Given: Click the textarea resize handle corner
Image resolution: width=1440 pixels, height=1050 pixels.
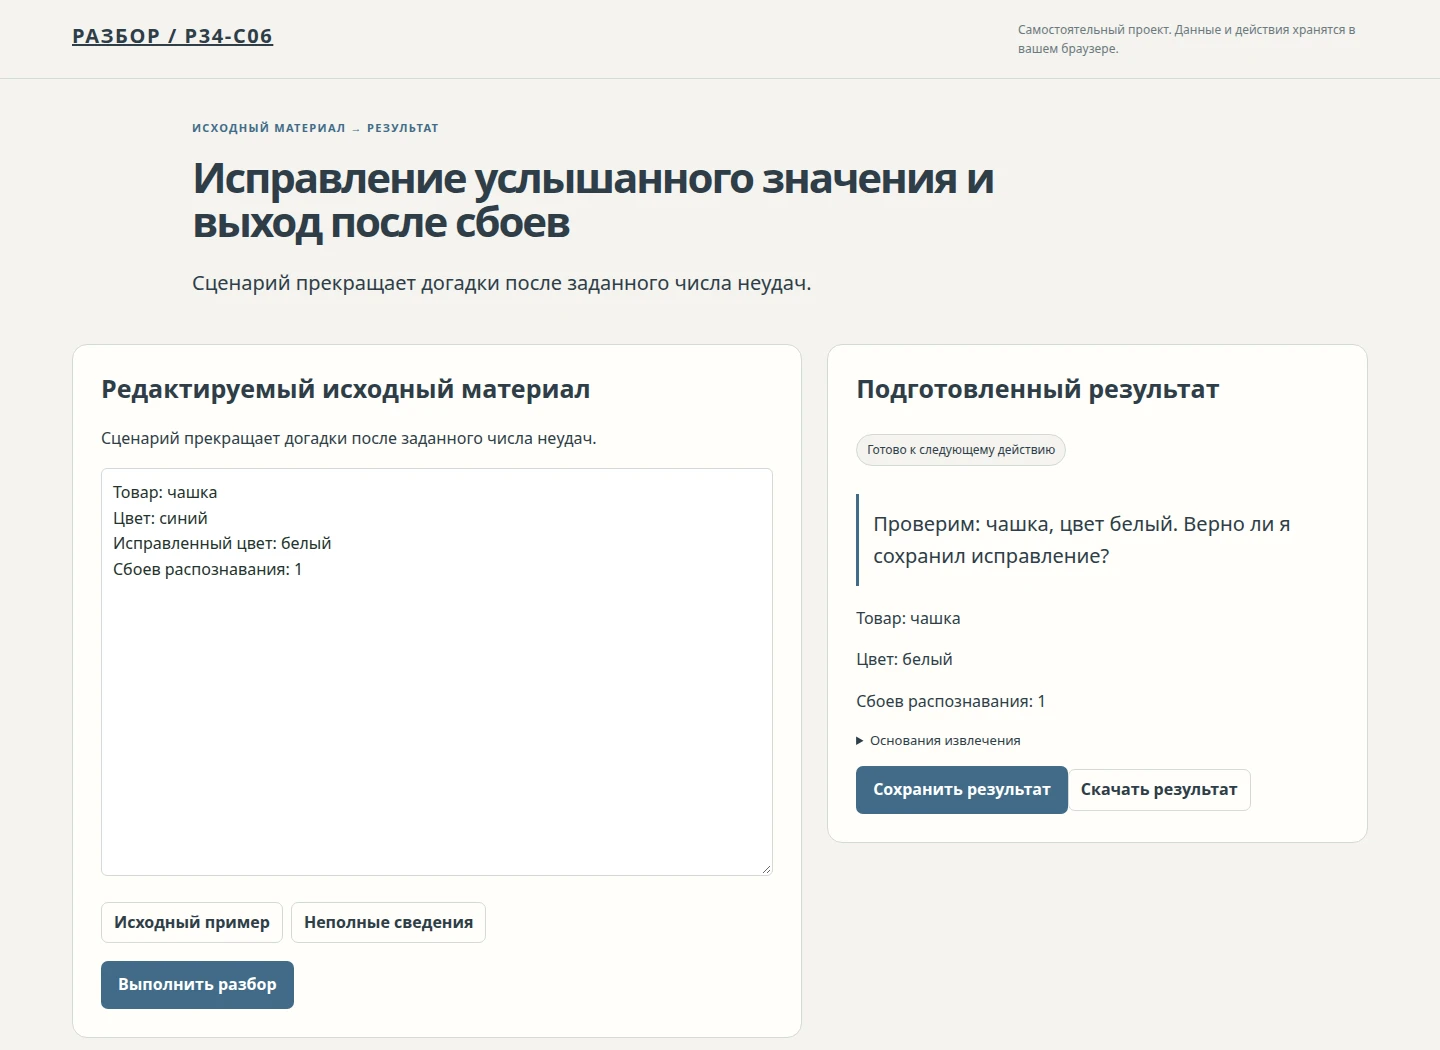Looking at the screenshot, I should [766, 869].
